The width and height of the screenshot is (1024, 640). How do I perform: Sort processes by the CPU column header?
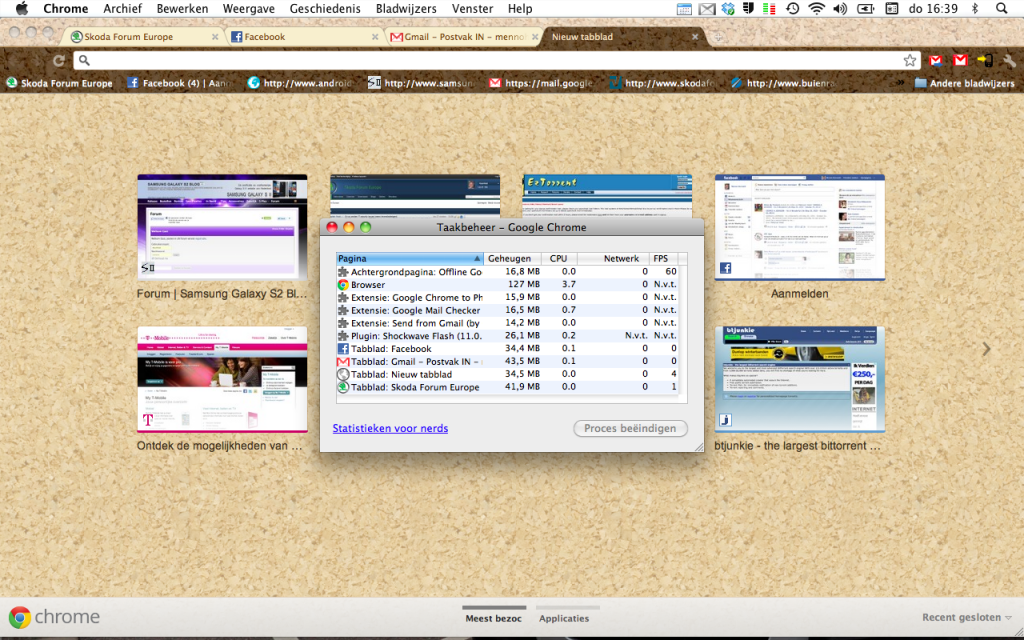tap(559, 259)
